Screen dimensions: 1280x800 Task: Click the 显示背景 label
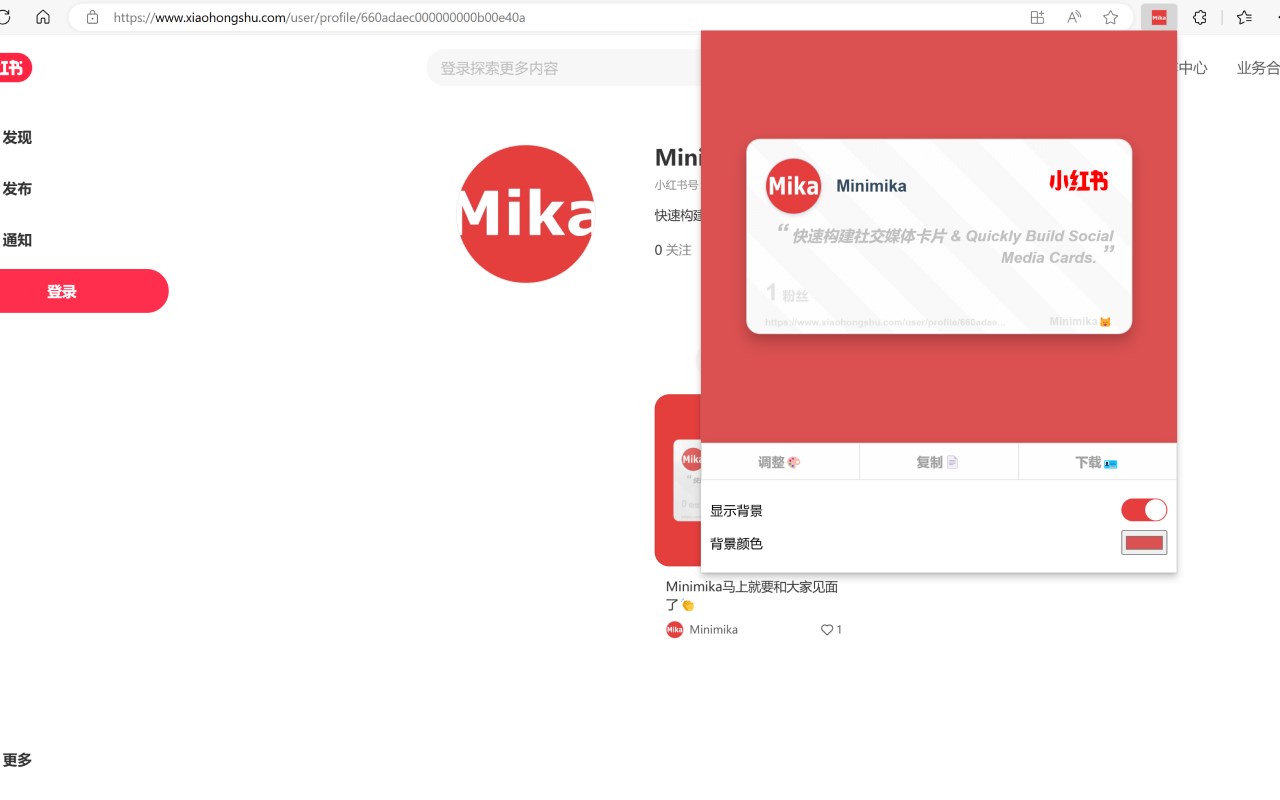(x=736, y=511)
